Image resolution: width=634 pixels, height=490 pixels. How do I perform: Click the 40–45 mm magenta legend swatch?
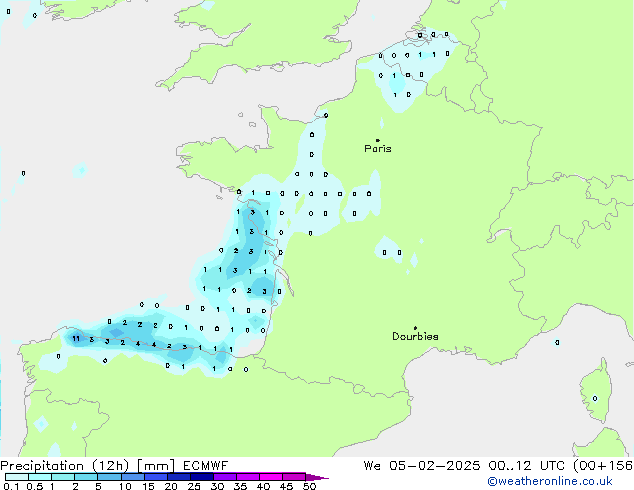pyautogui.click(x=271, y=477)
